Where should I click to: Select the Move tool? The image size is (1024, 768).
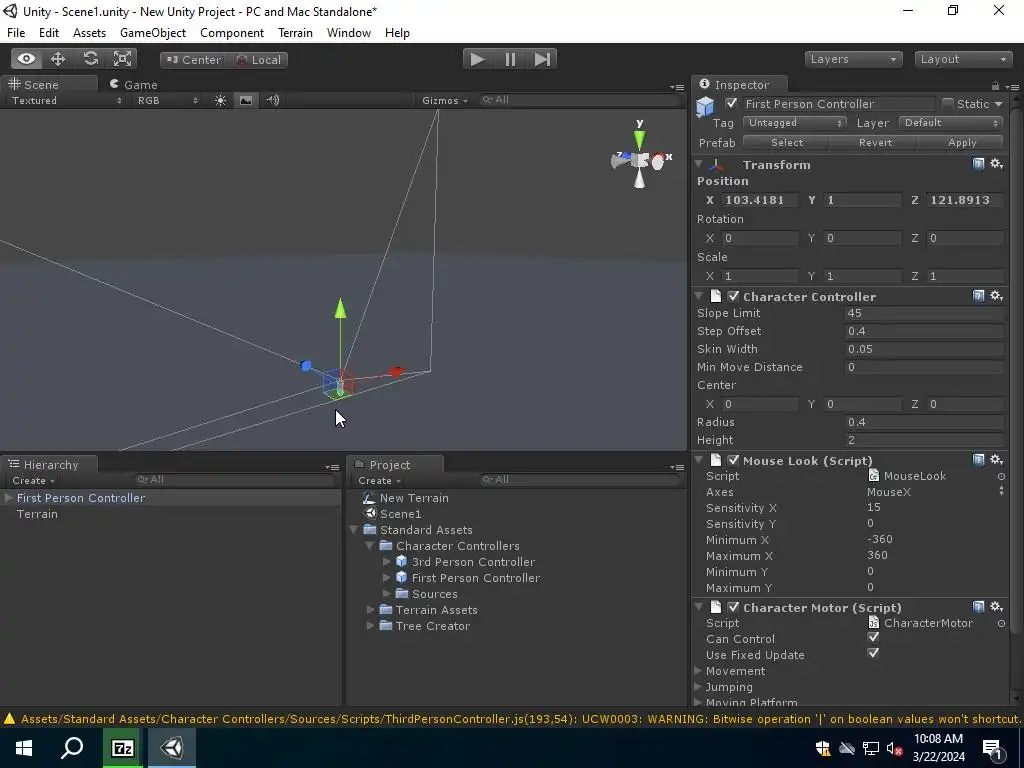[x=58, y=59]
